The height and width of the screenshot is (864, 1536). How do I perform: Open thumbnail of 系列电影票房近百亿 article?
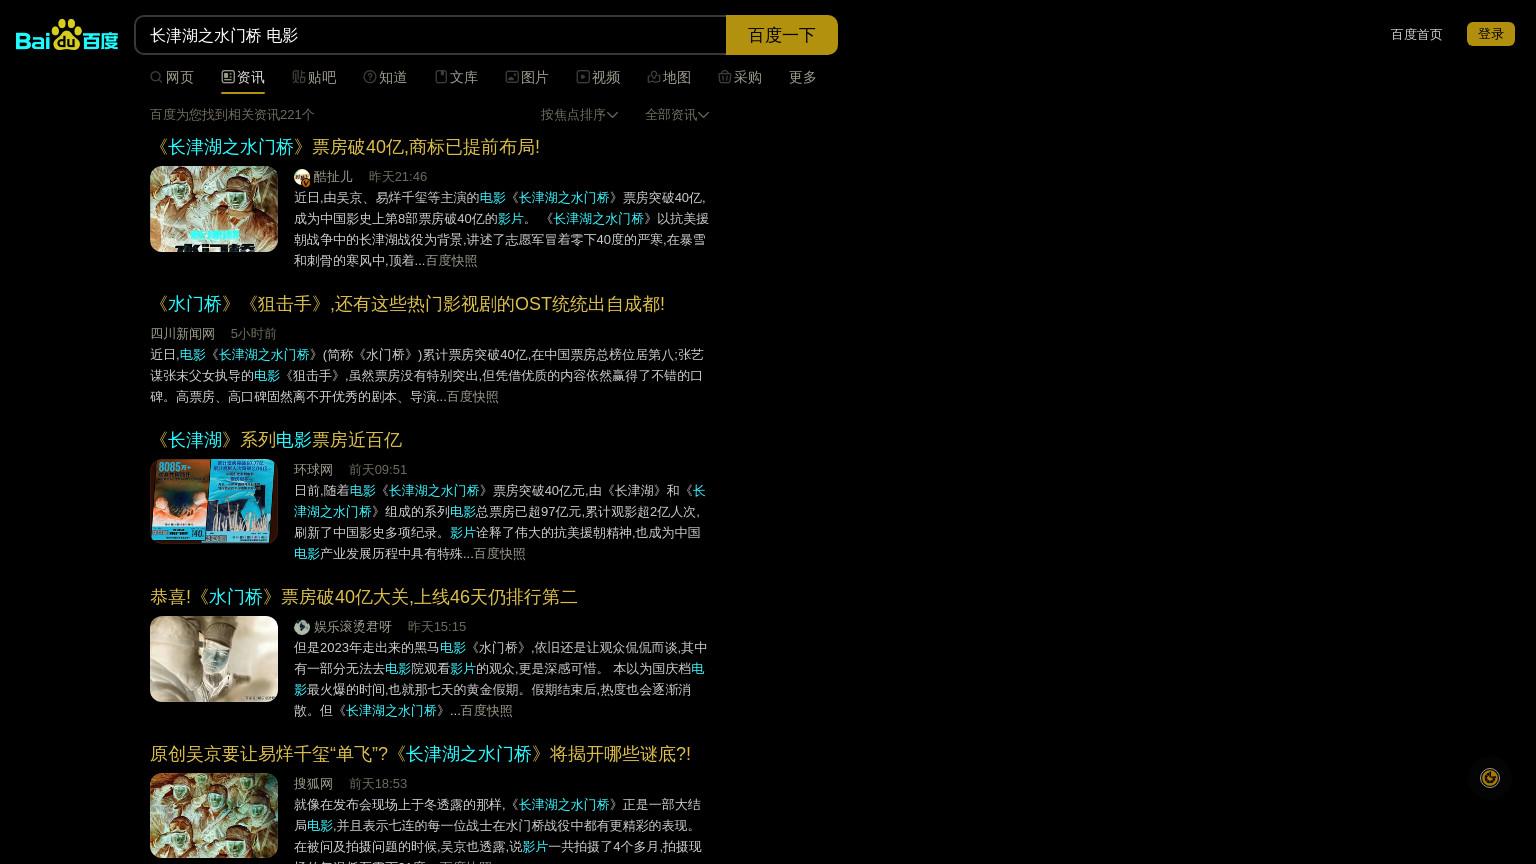pyautogui.click(x=214, y=501)
